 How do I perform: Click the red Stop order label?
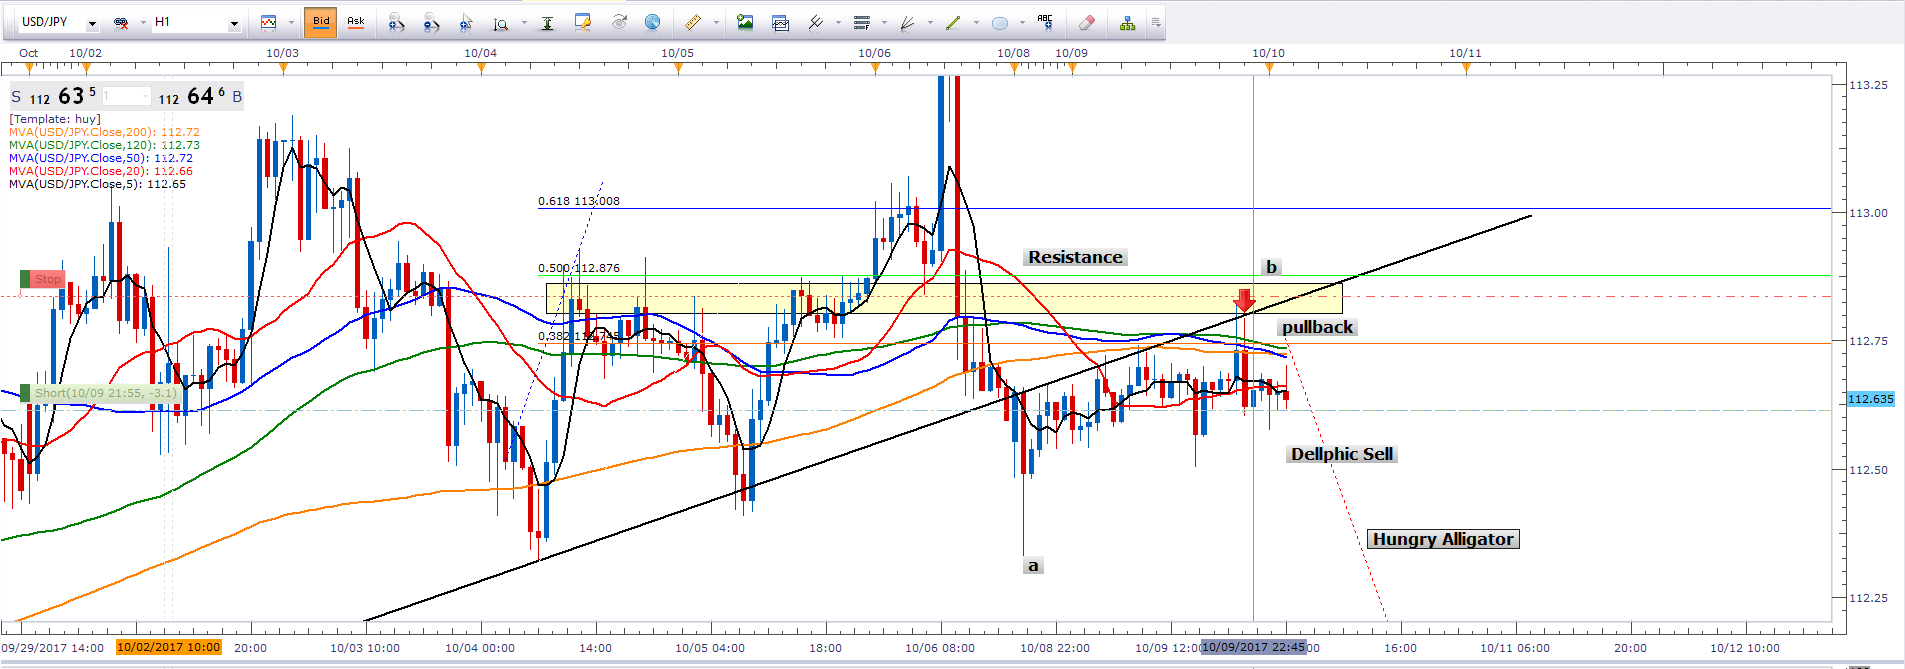(x=47, y=279)
